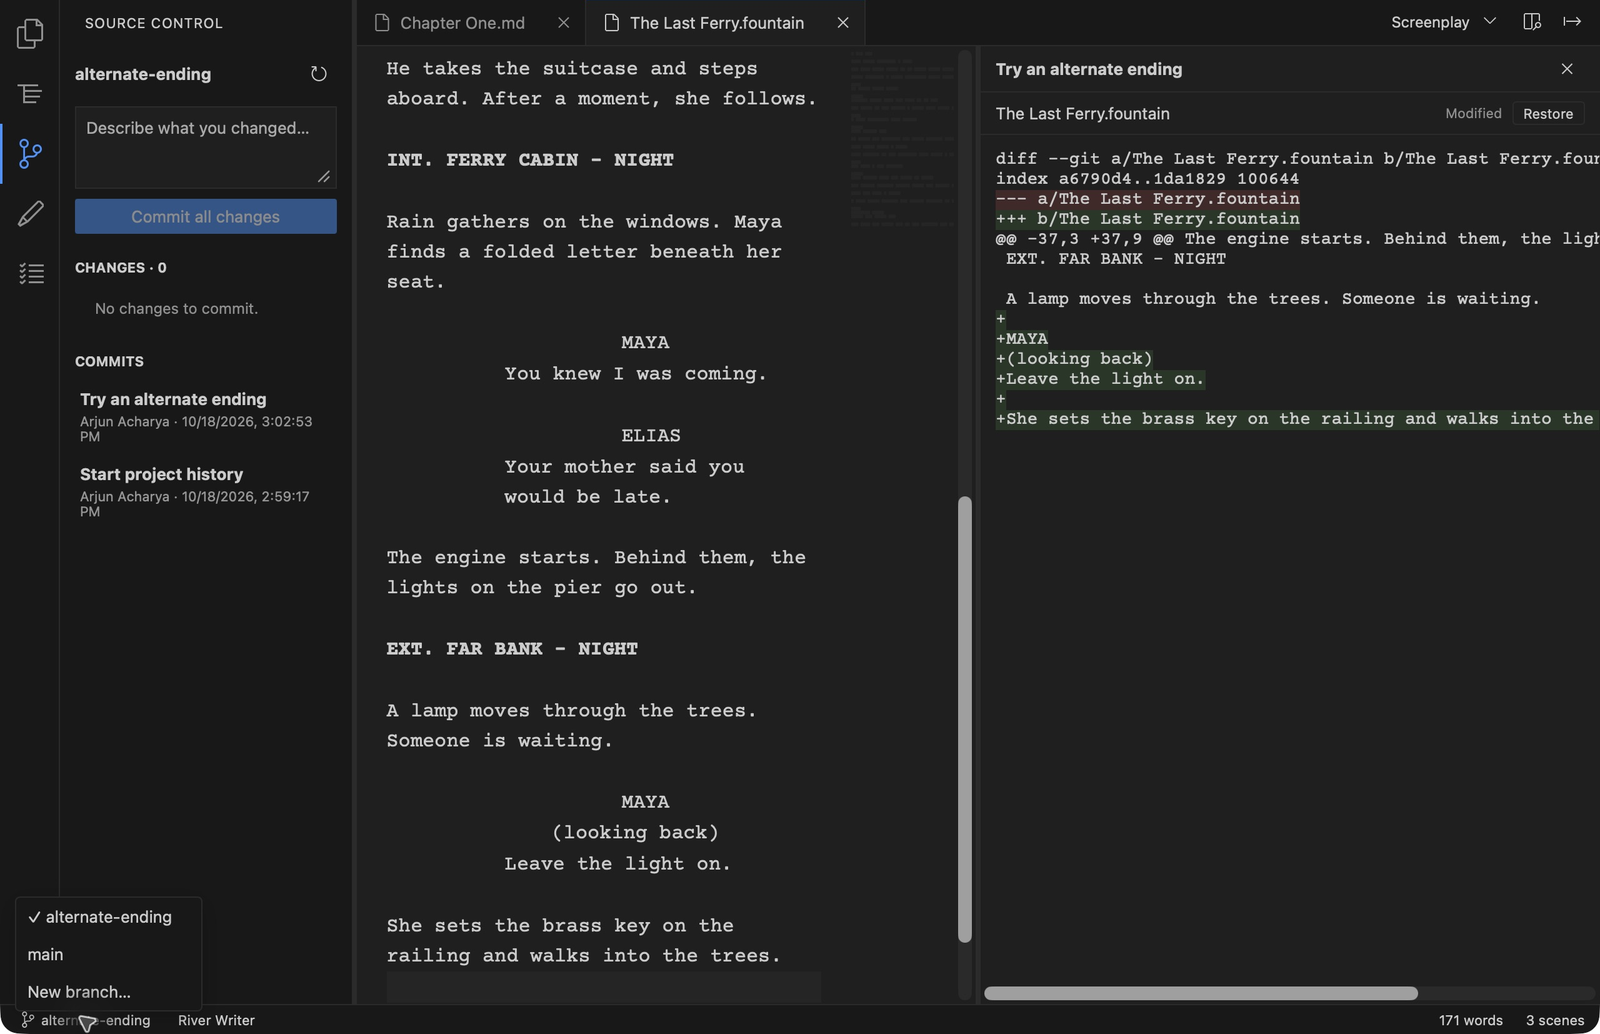Click the branch icon in status bar

pos(28,1020)
